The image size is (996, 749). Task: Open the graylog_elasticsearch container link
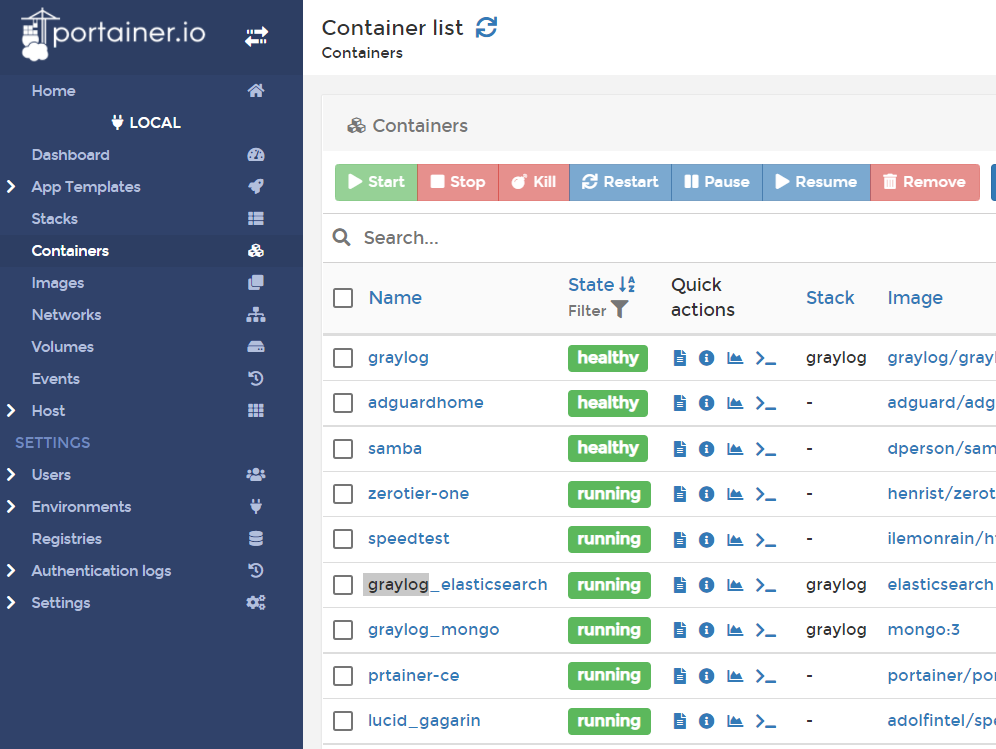(x=458, y=585)
